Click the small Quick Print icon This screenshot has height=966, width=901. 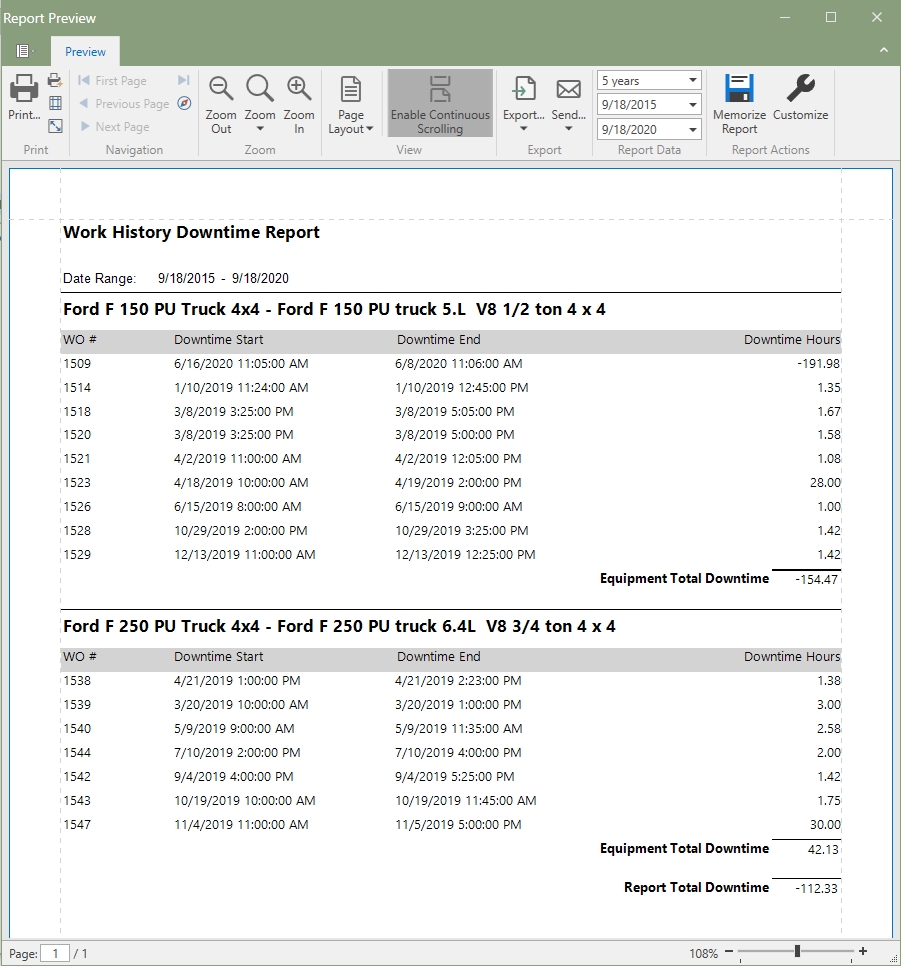[x=55, y=80]
